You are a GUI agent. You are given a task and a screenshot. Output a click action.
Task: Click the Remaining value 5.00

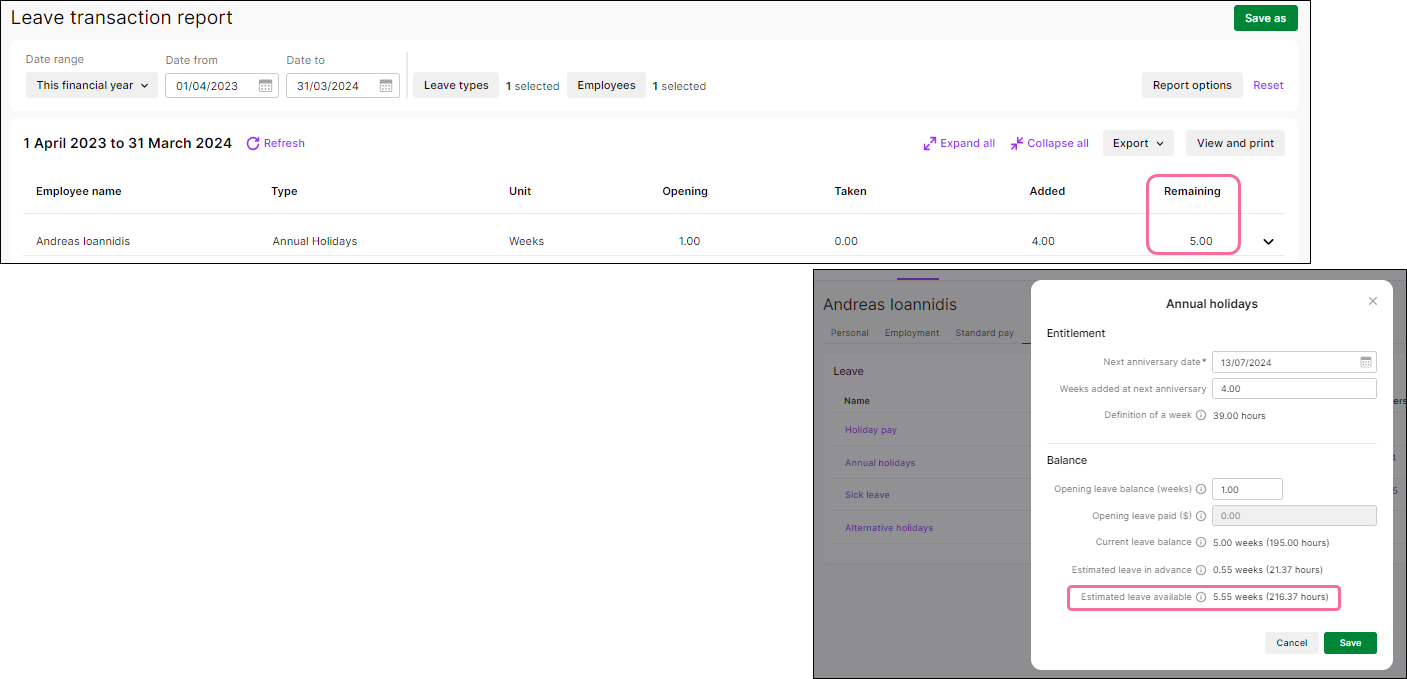[1200, 241]
